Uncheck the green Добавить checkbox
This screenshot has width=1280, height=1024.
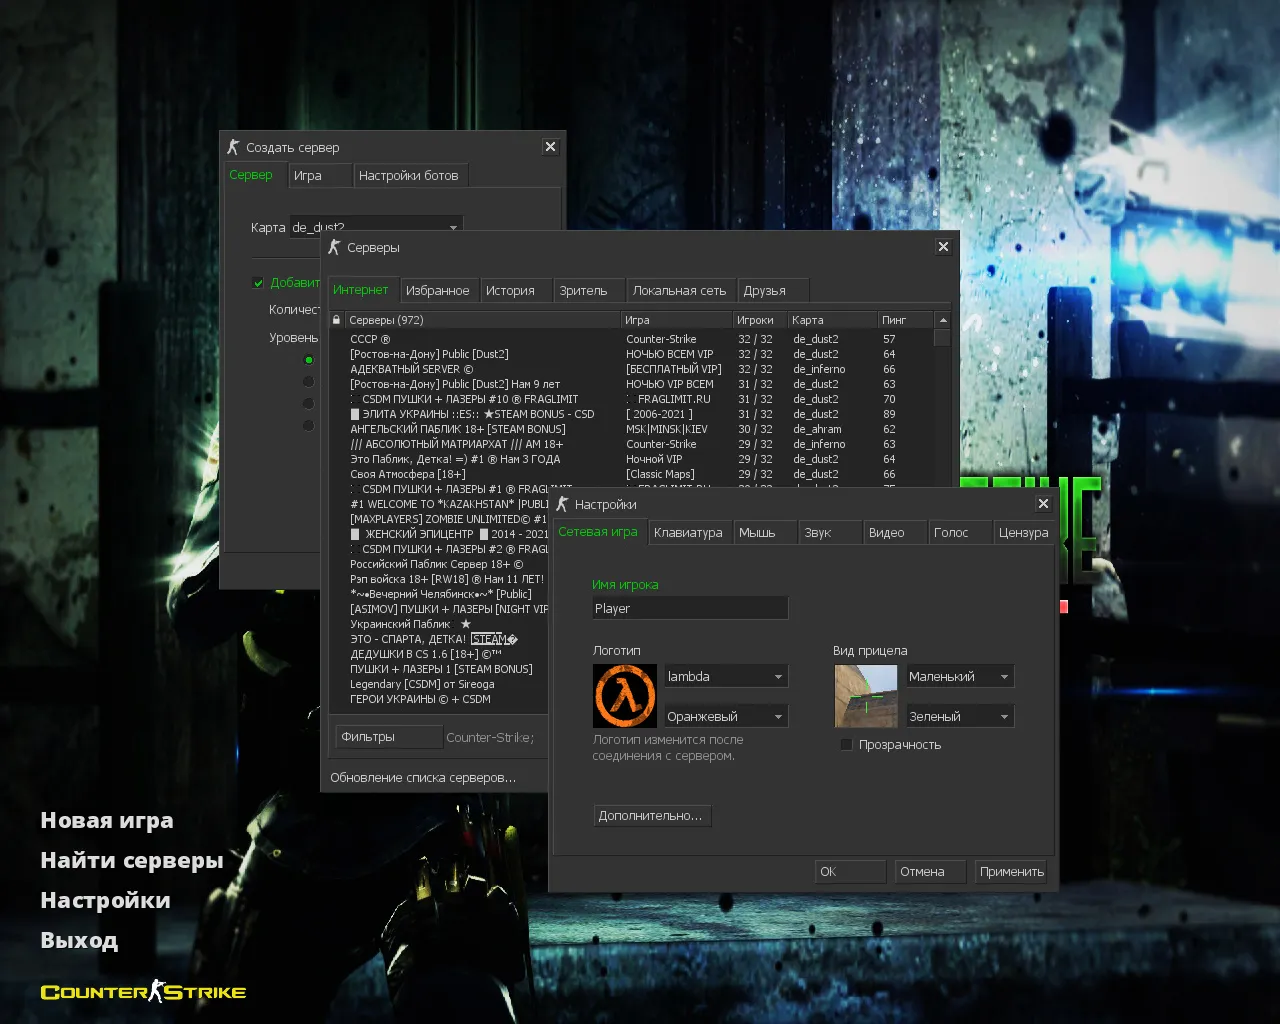258,283
